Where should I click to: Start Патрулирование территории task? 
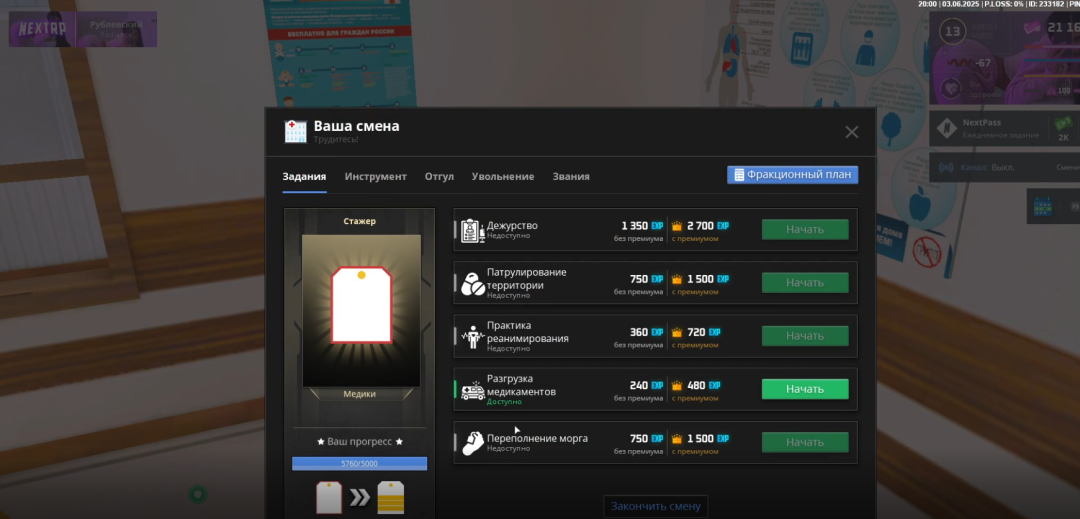805,283
